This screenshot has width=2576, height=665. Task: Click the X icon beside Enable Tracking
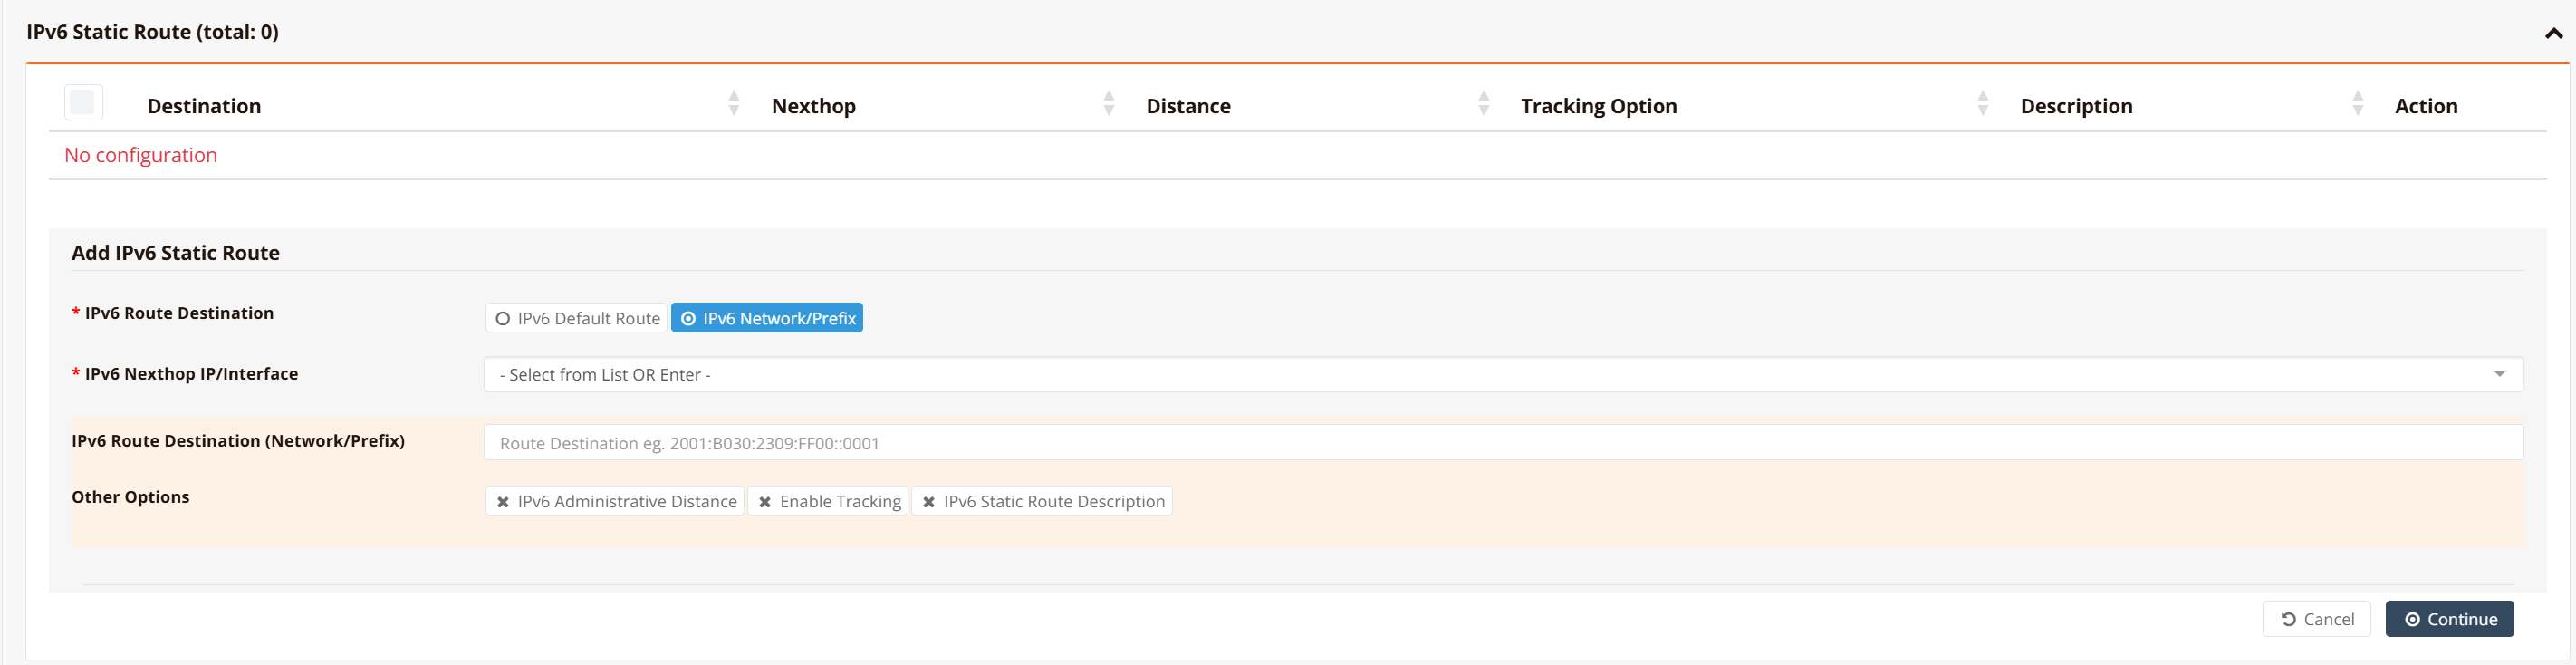tap(765, 502)
